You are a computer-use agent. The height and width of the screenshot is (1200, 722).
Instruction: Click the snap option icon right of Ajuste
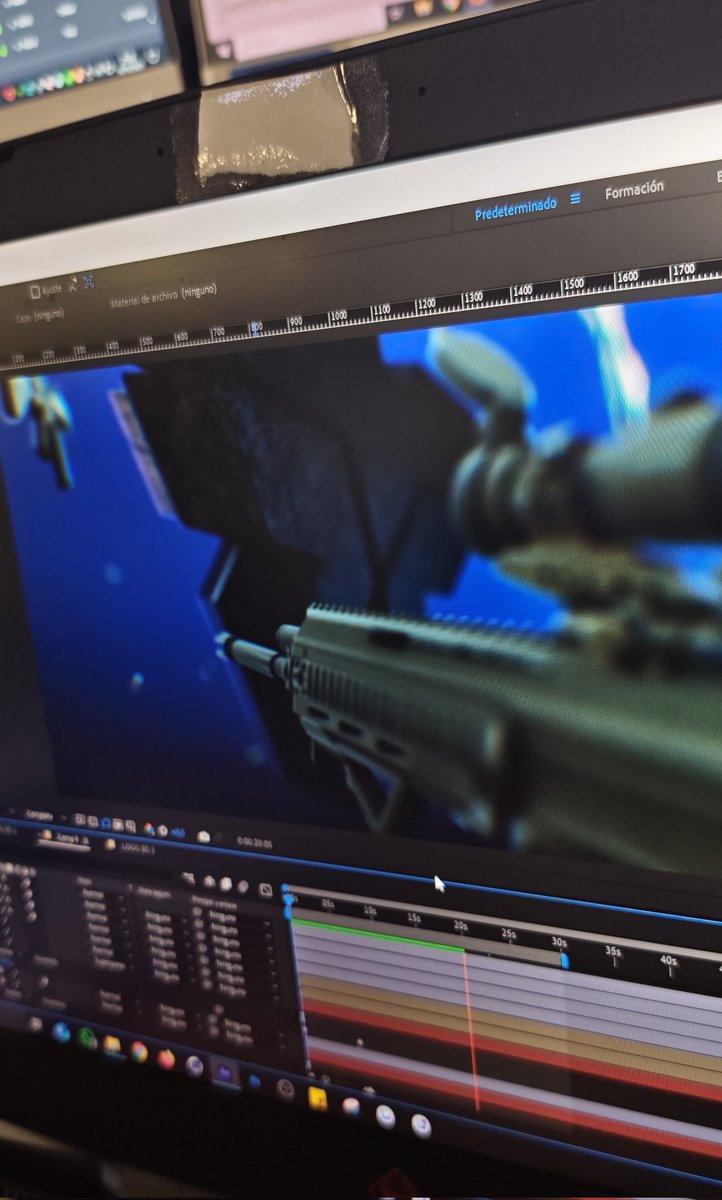[73, 286]
